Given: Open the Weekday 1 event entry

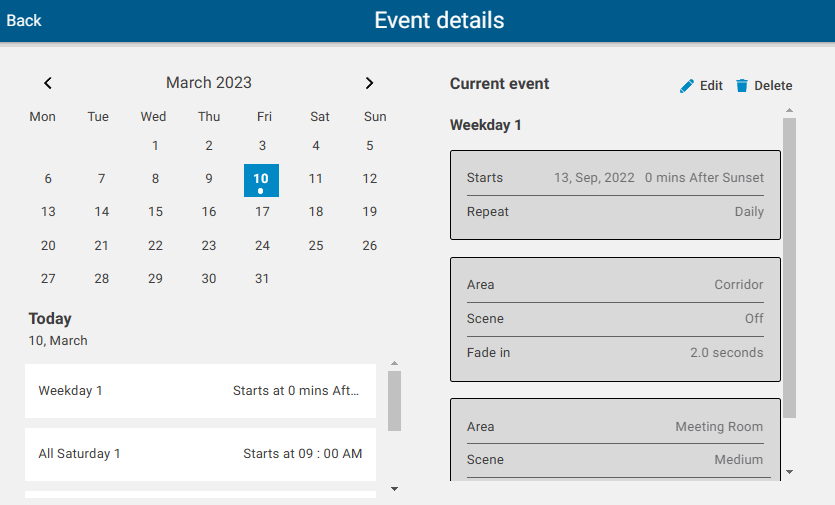Looking at the screenshot, I should point(200,391).
